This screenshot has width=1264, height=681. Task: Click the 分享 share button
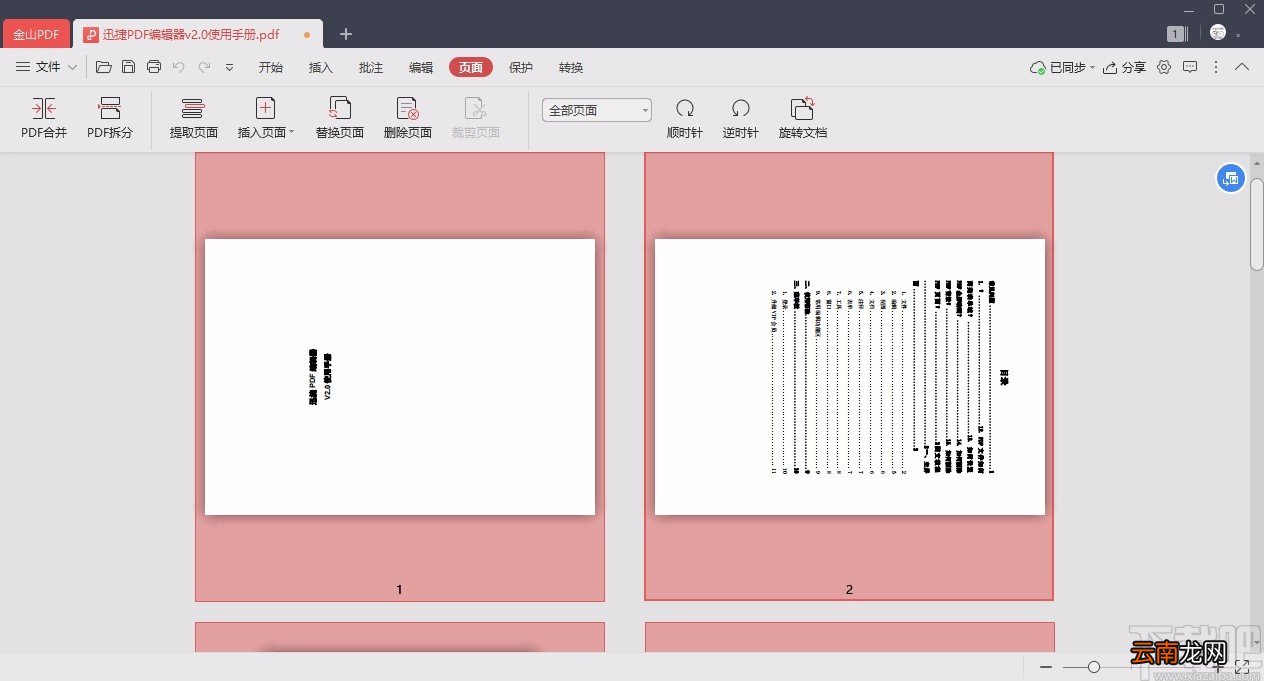click(x=1126, y=67)
